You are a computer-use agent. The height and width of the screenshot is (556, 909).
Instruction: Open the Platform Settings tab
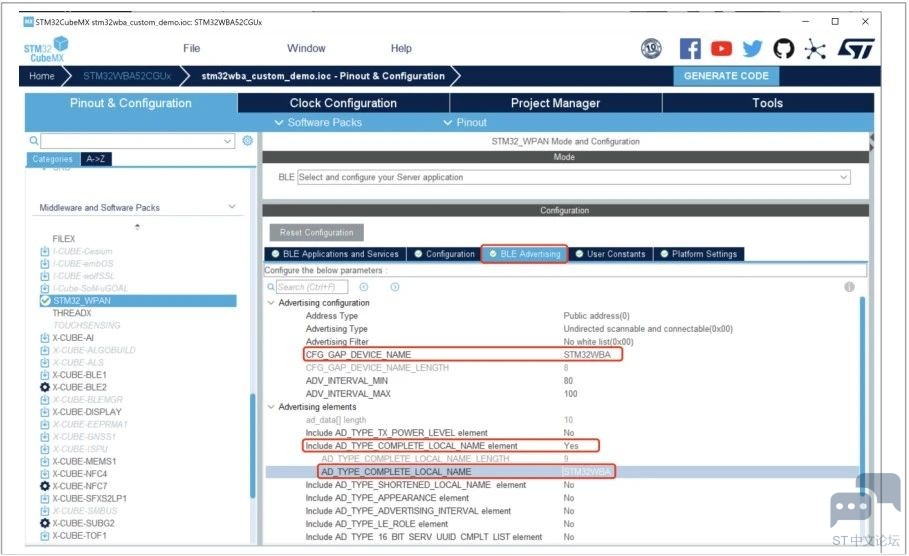click(x=699, y=254)
